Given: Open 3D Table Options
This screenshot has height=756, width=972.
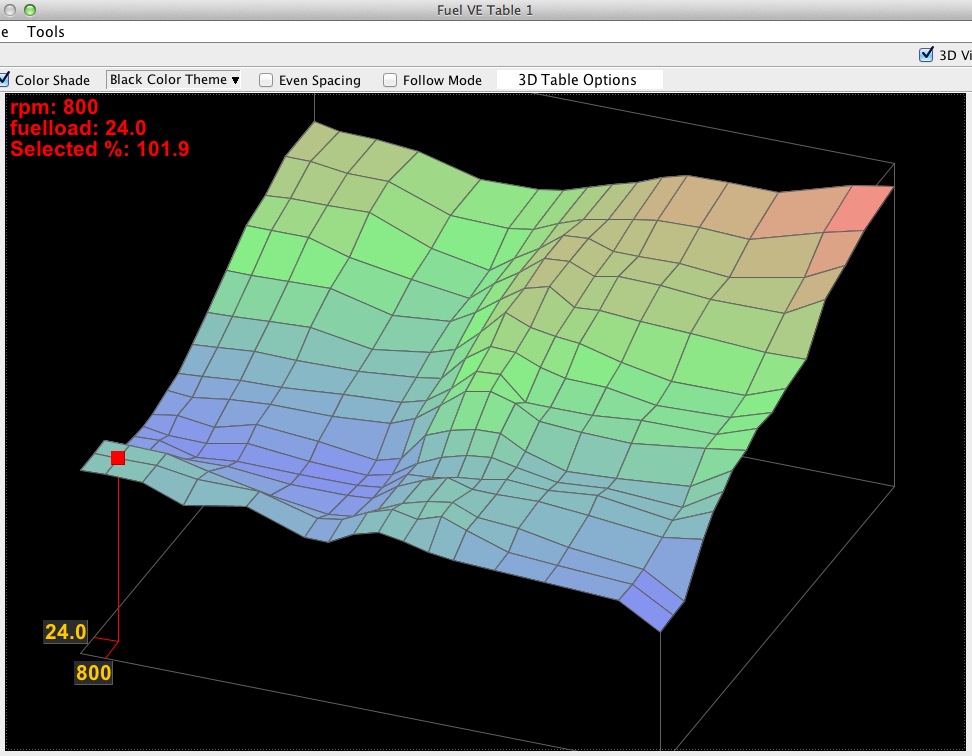Looking at the screenshot, I should (577, 80).
